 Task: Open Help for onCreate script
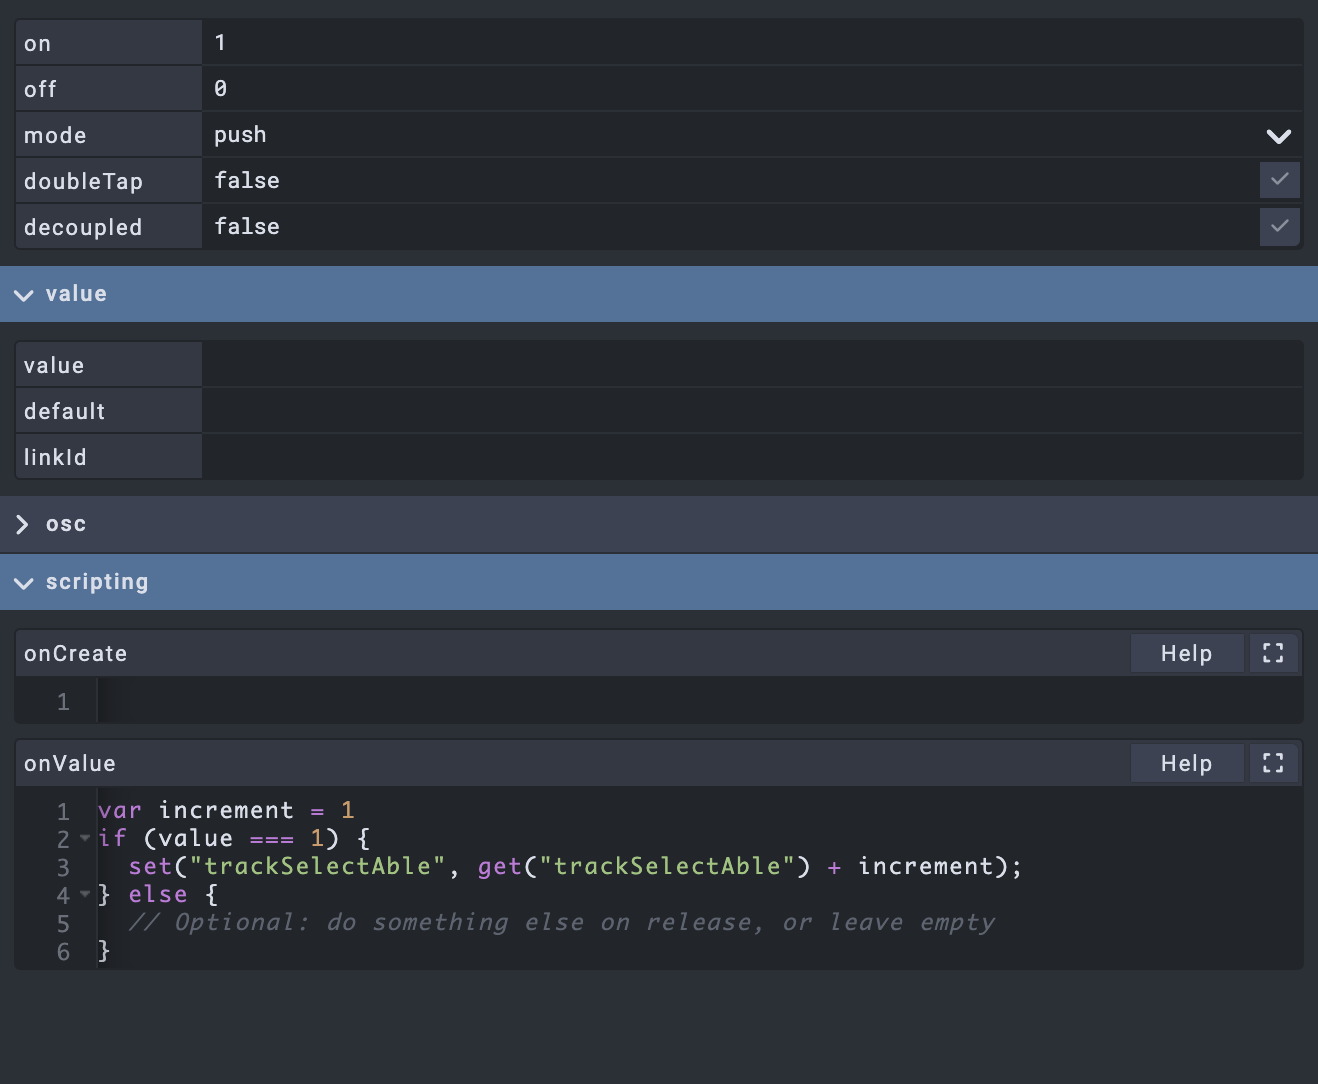1186,654
